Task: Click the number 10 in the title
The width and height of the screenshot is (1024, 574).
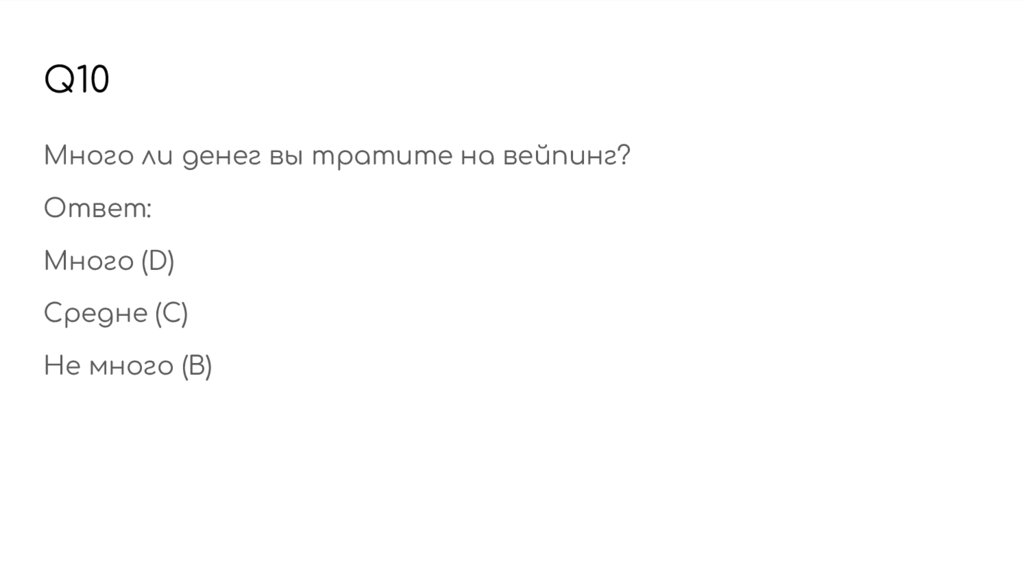Action: click(x=91, y=81)
